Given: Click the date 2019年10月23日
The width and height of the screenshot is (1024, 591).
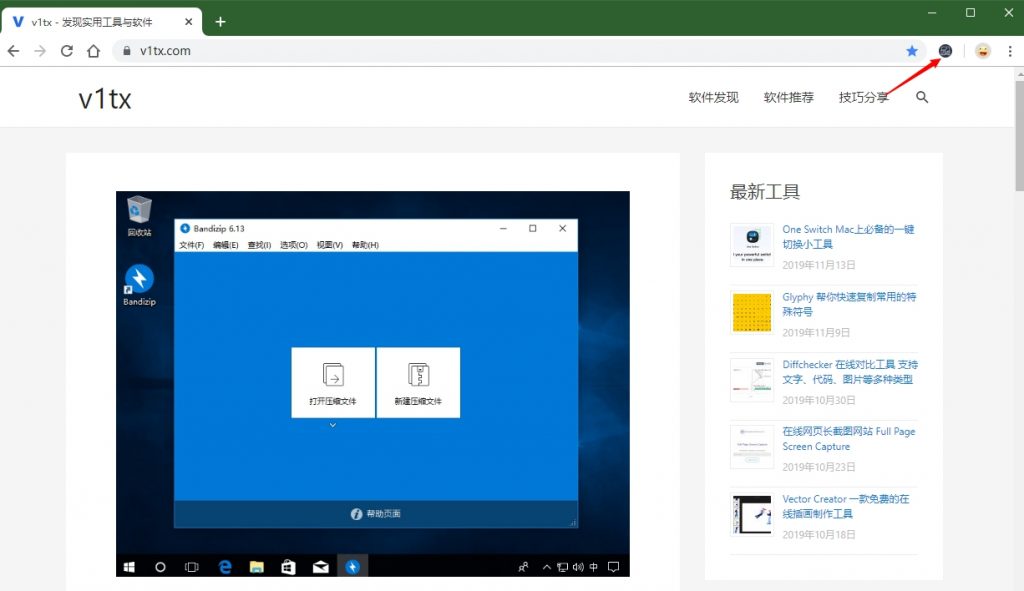Looking at the screenshot, I should pyautogui.click(x=818, y=467).
